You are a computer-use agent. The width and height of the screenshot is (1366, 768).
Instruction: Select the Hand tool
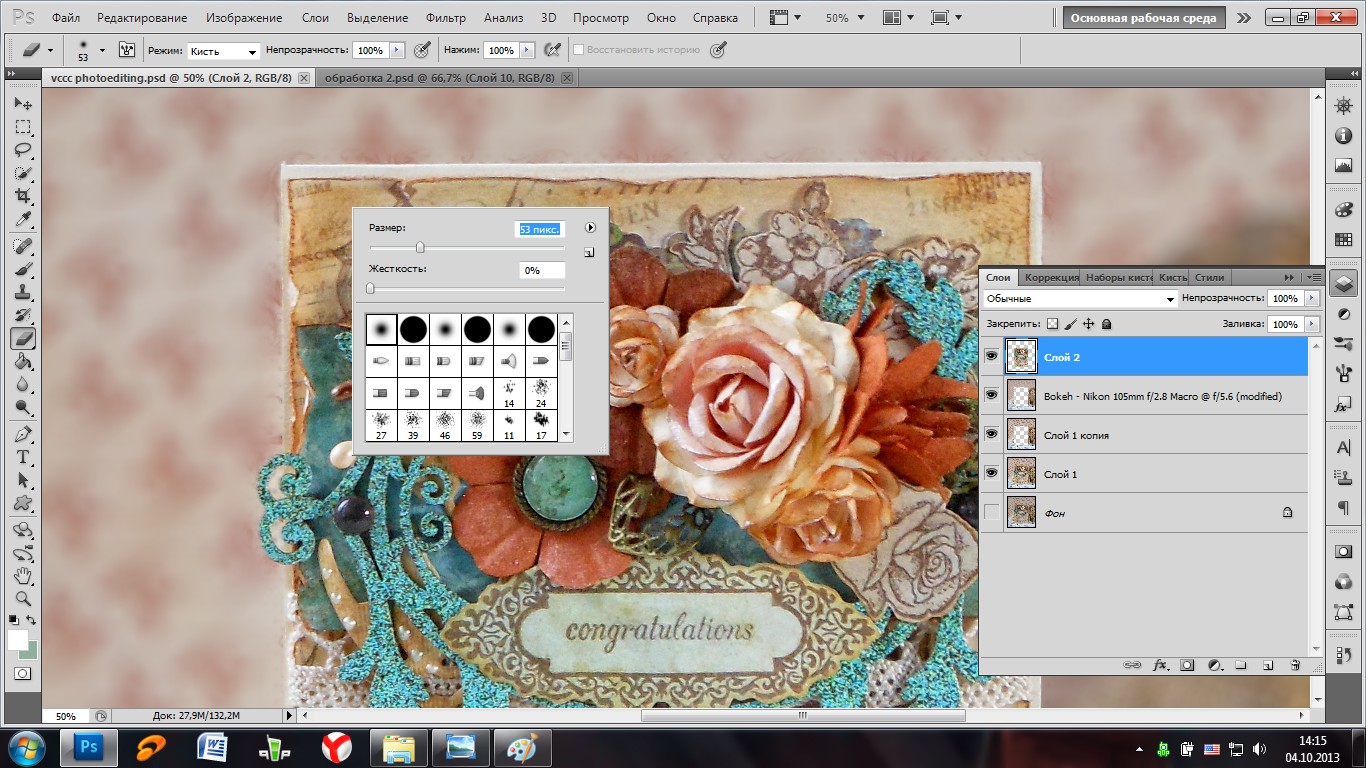[23, 576]
